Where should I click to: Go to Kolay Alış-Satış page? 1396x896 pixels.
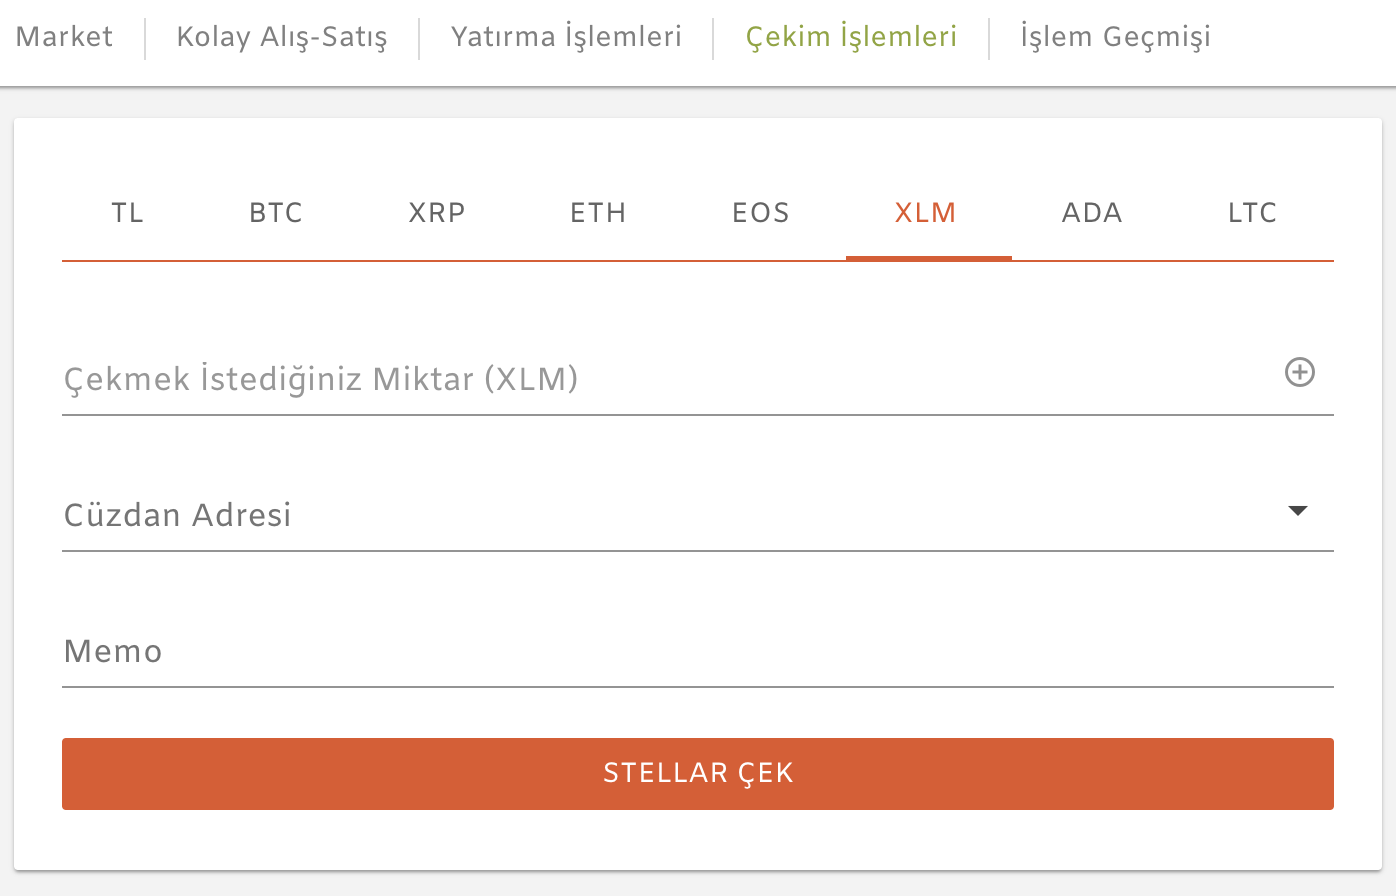282,37
